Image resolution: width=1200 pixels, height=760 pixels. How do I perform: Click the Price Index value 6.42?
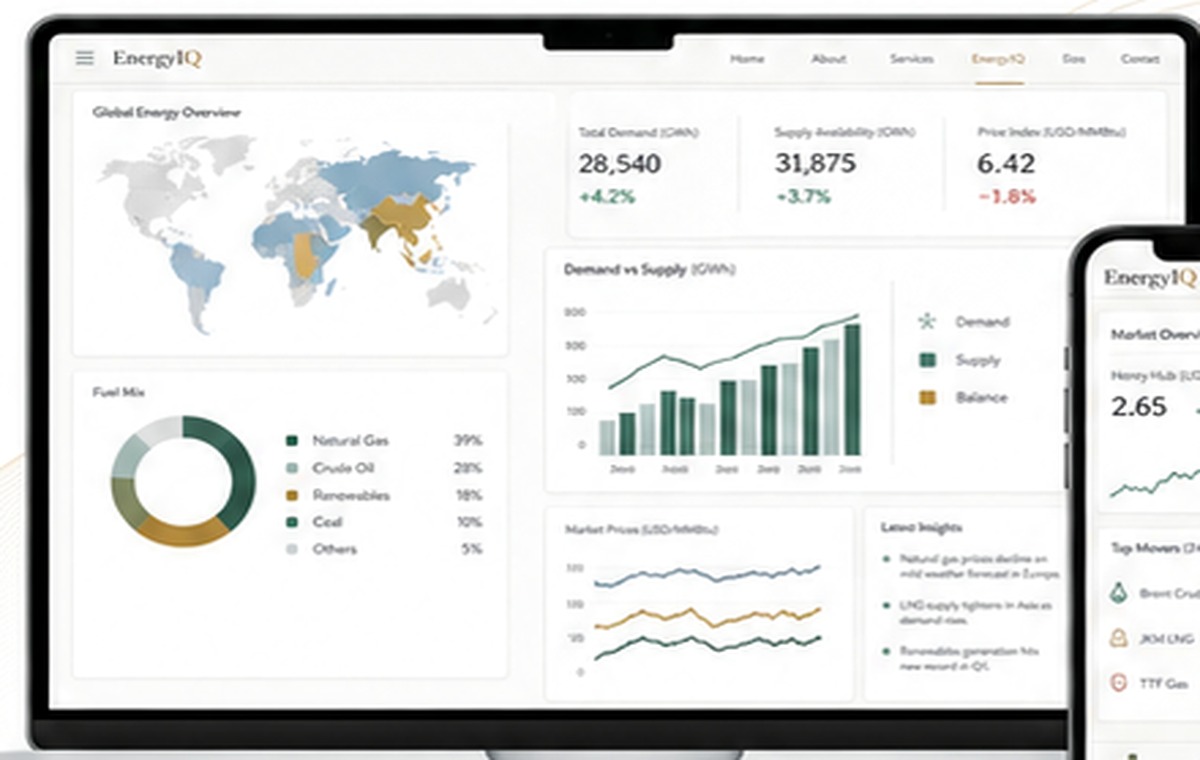[x=1006, y=164]
